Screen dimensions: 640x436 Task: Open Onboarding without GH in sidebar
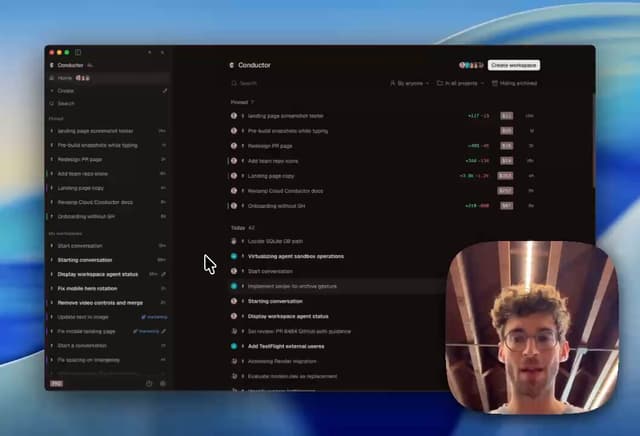click(x=108, y=217)
